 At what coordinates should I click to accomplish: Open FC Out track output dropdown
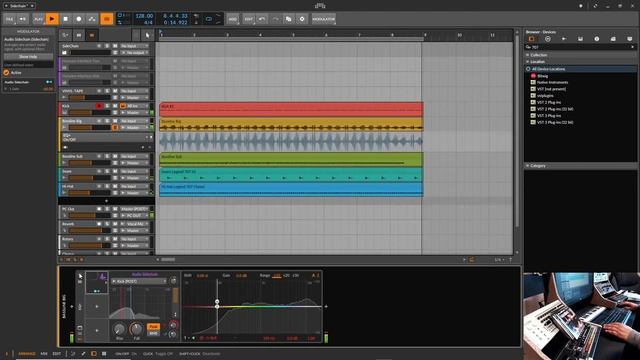point(135,216)
